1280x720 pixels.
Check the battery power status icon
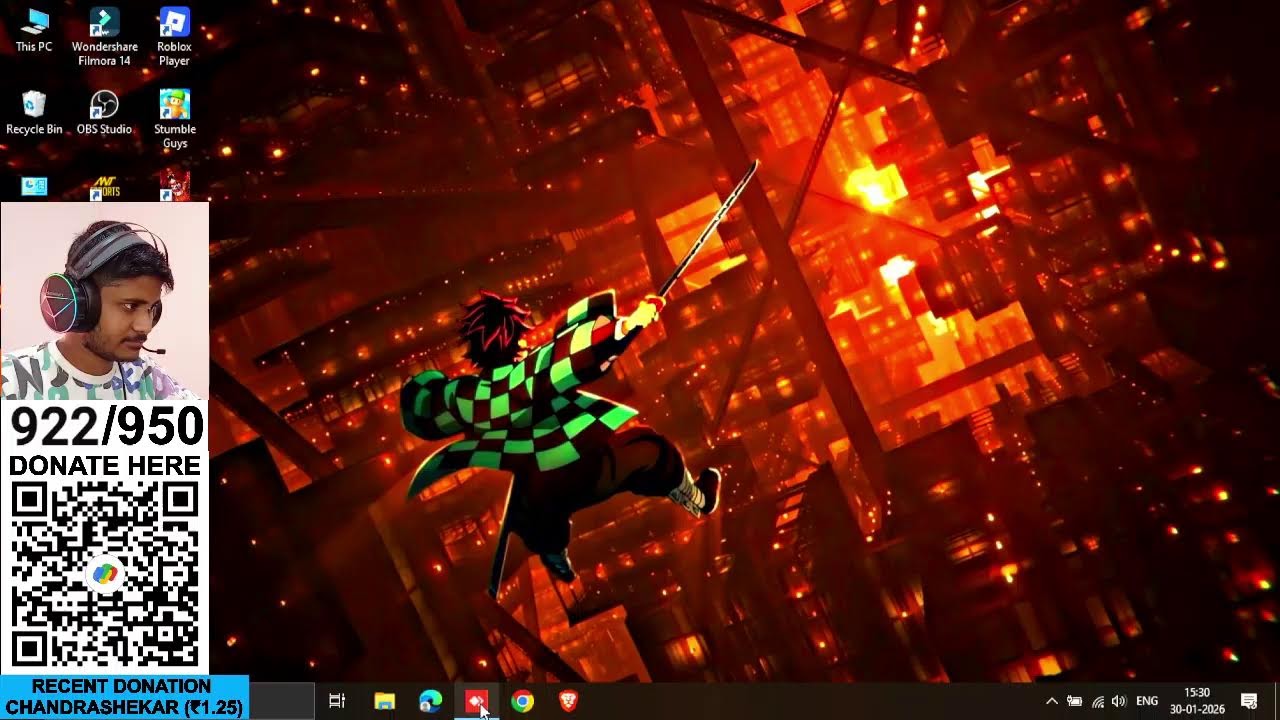1074,701
